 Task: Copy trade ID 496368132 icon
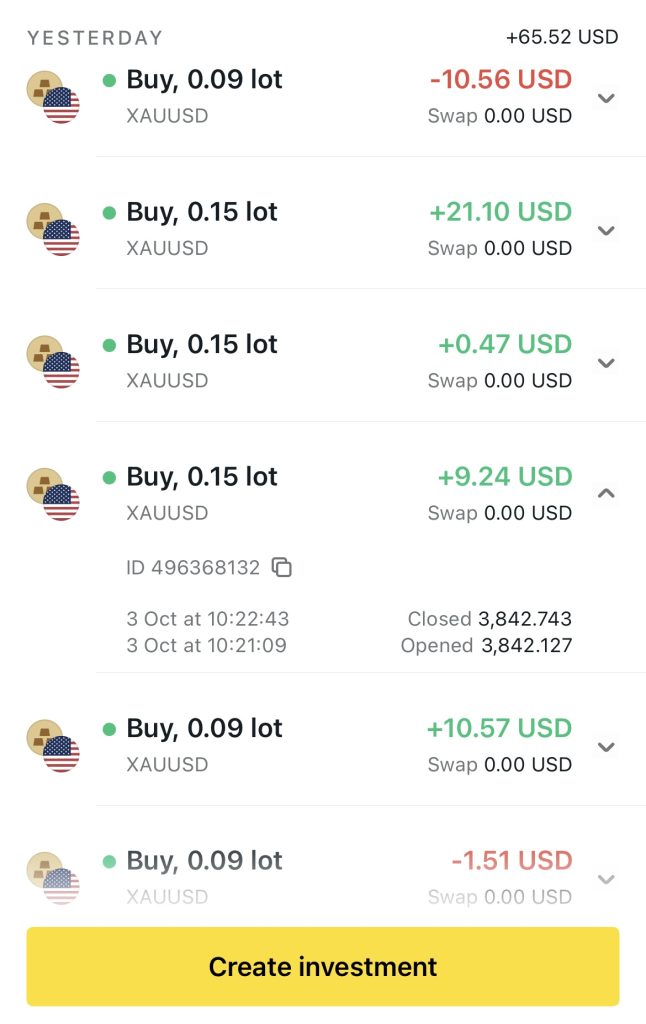click(283, 568)
